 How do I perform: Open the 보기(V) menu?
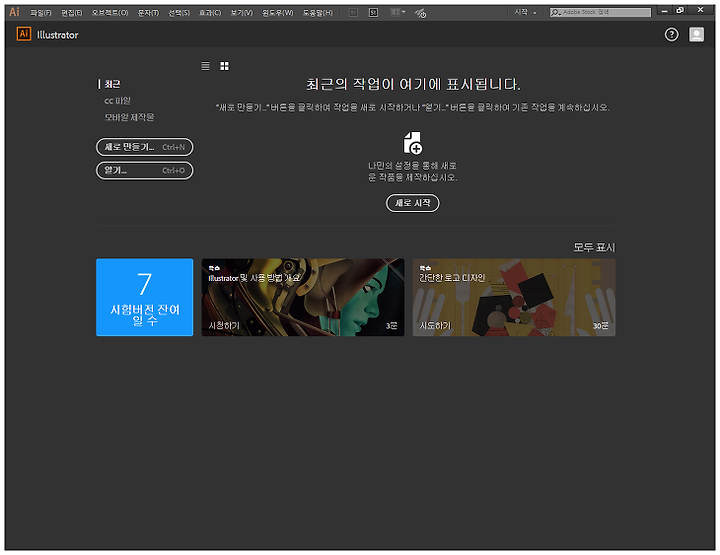click(242, 13)
